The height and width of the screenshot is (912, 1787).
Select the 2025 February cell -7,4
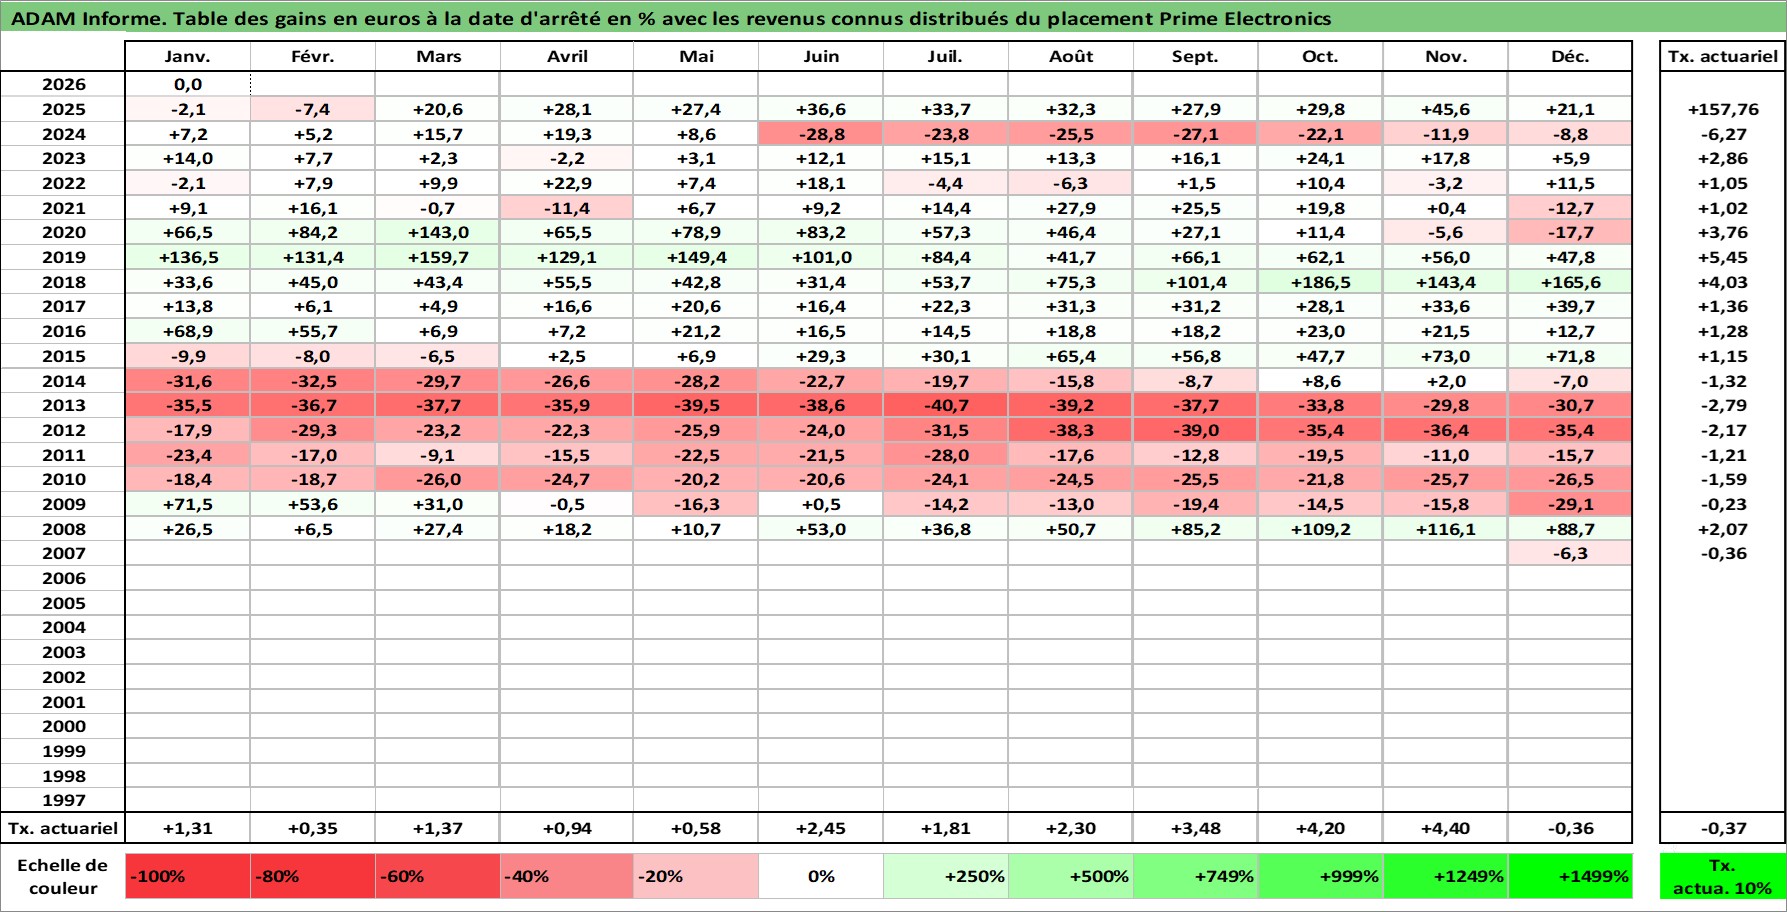312,109
